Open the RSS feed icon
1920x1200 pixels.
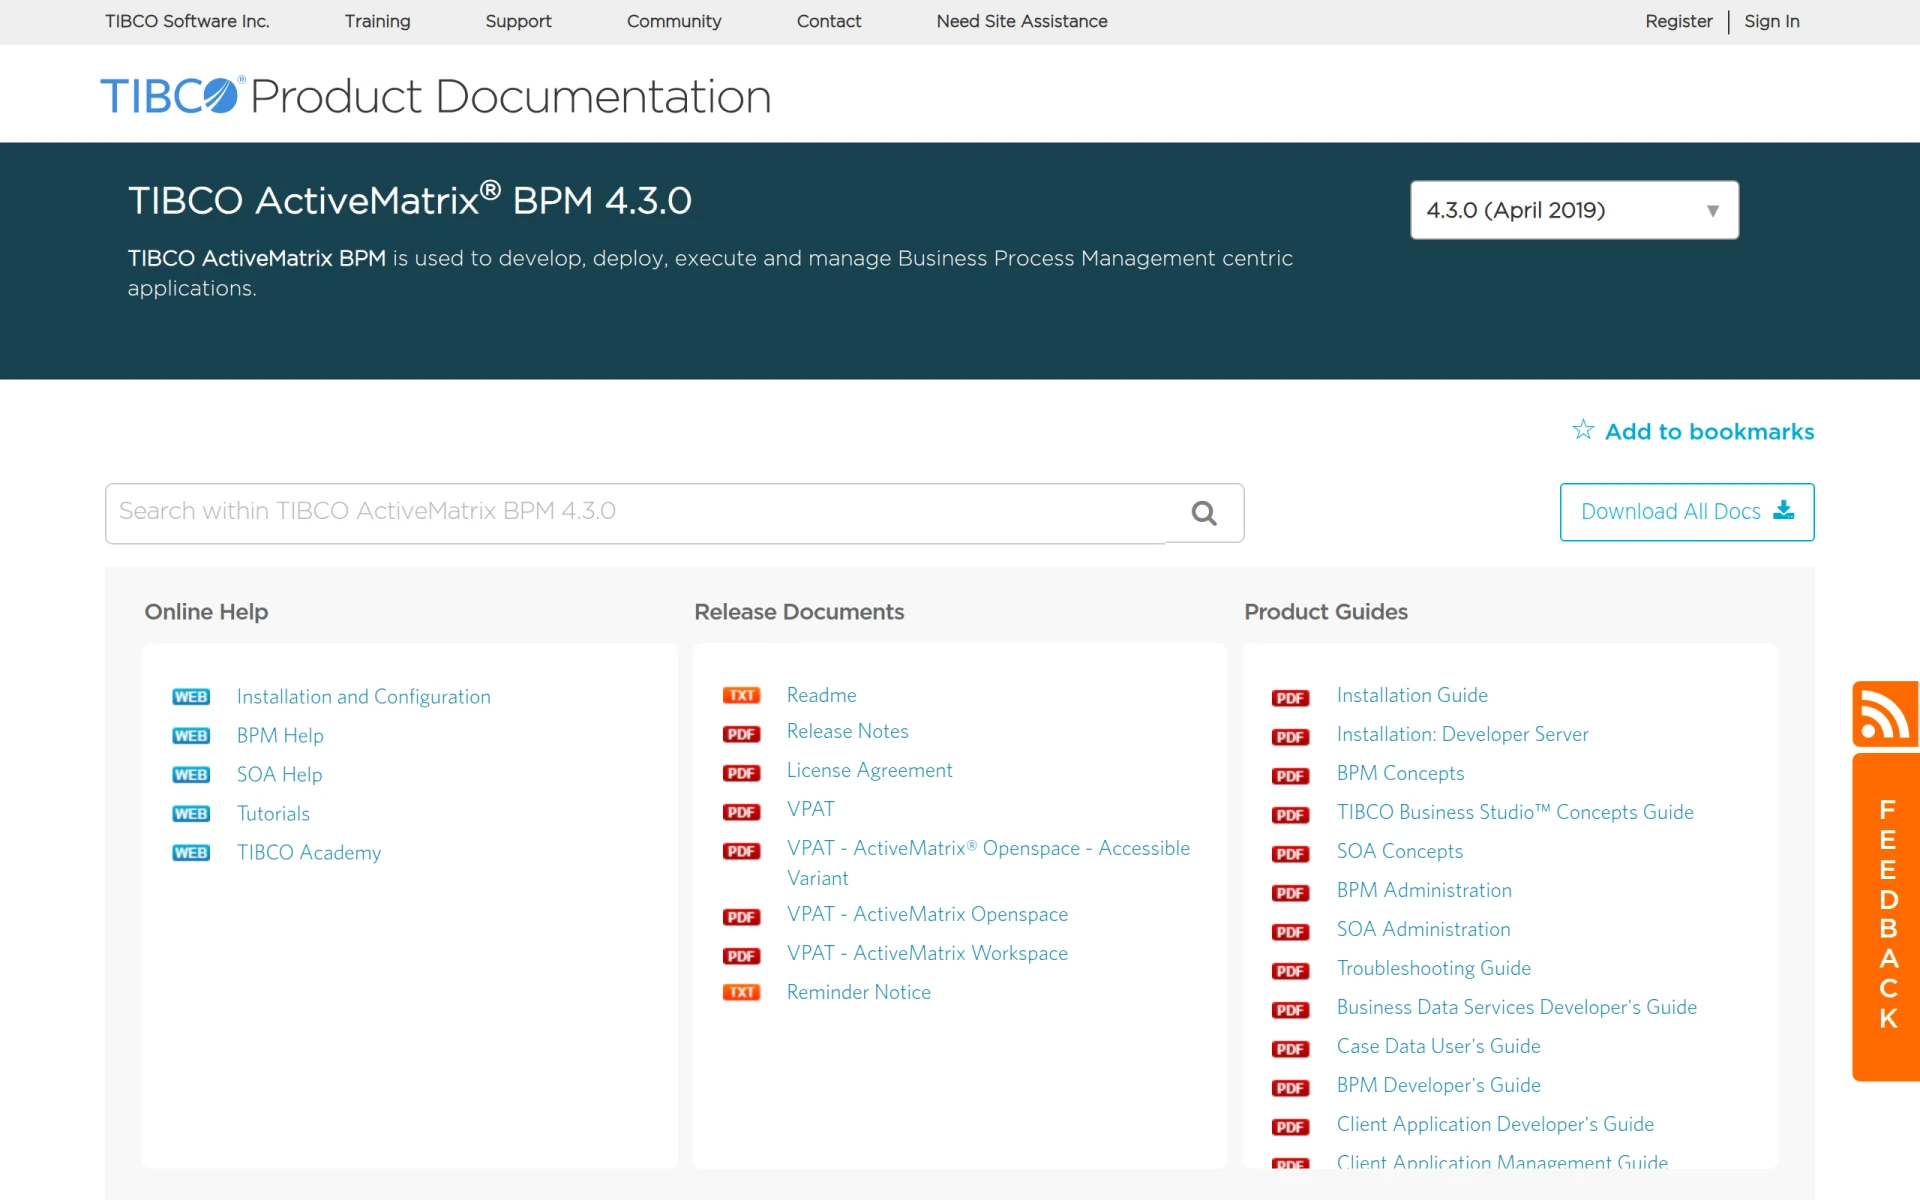1885,714
